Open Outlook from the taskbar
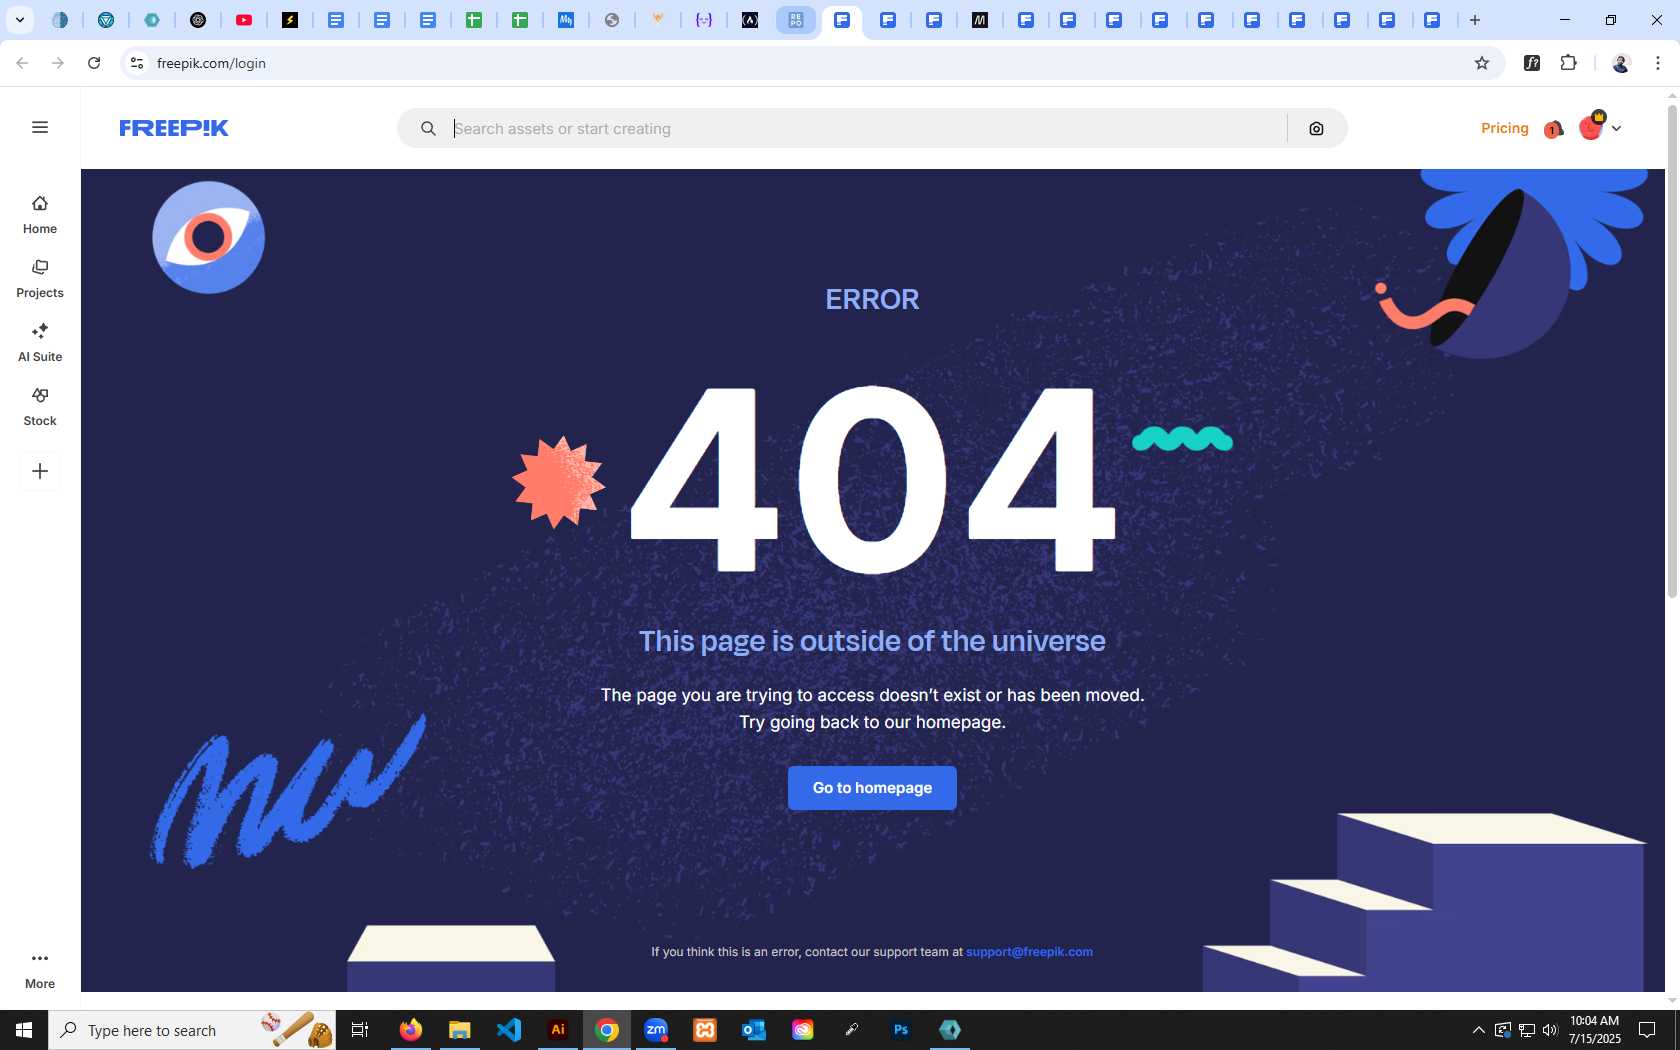The image size is (1680, 1050). 754,1030
